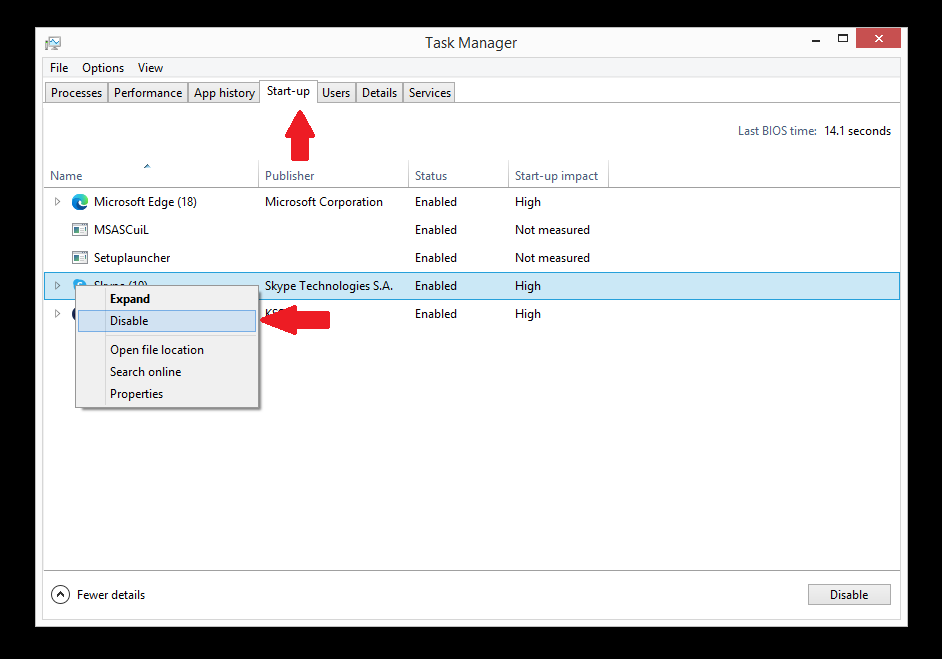Viewport: 942px width, 659px height.
Task: Click the MSASCuiL program icon
Action: point(80,230)
